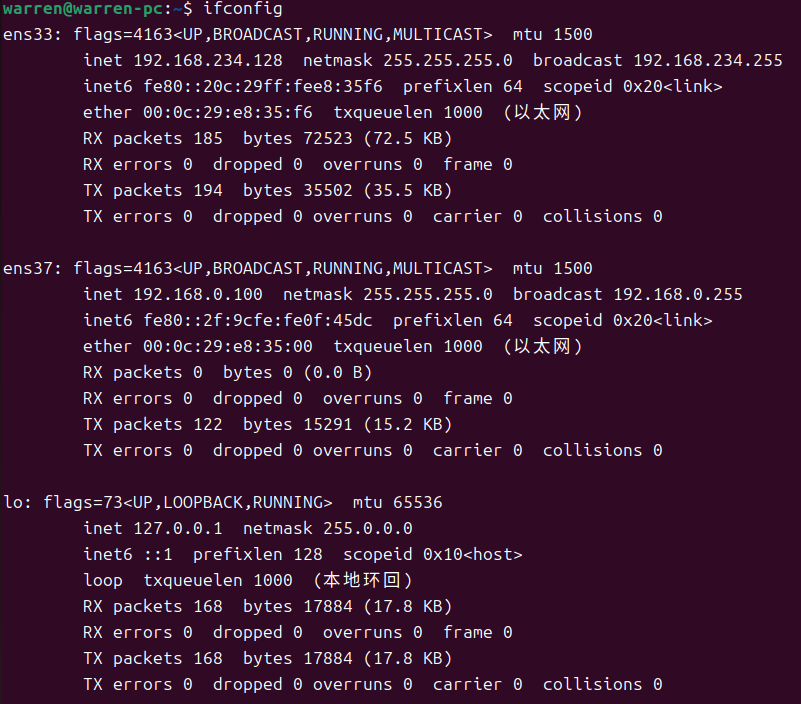The height and width of the screenshot is (704, 801).
Task: Click IP address 192.168.234.128
Action: coord(208,60)
